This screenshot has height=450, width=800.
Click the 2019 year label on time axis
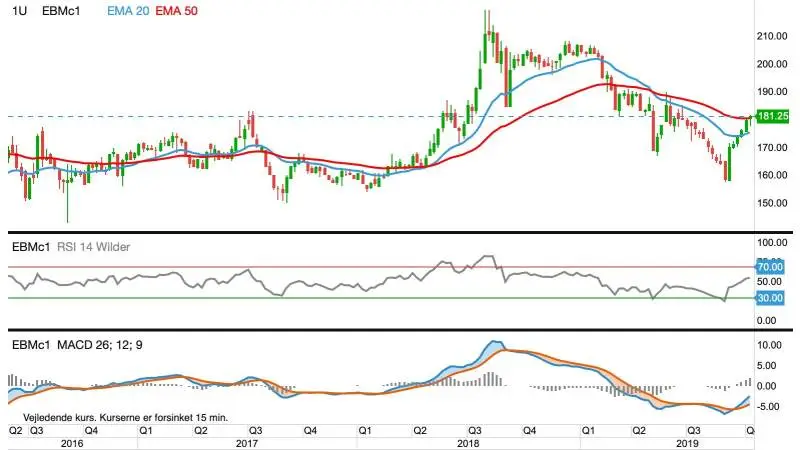pos(687,443)
